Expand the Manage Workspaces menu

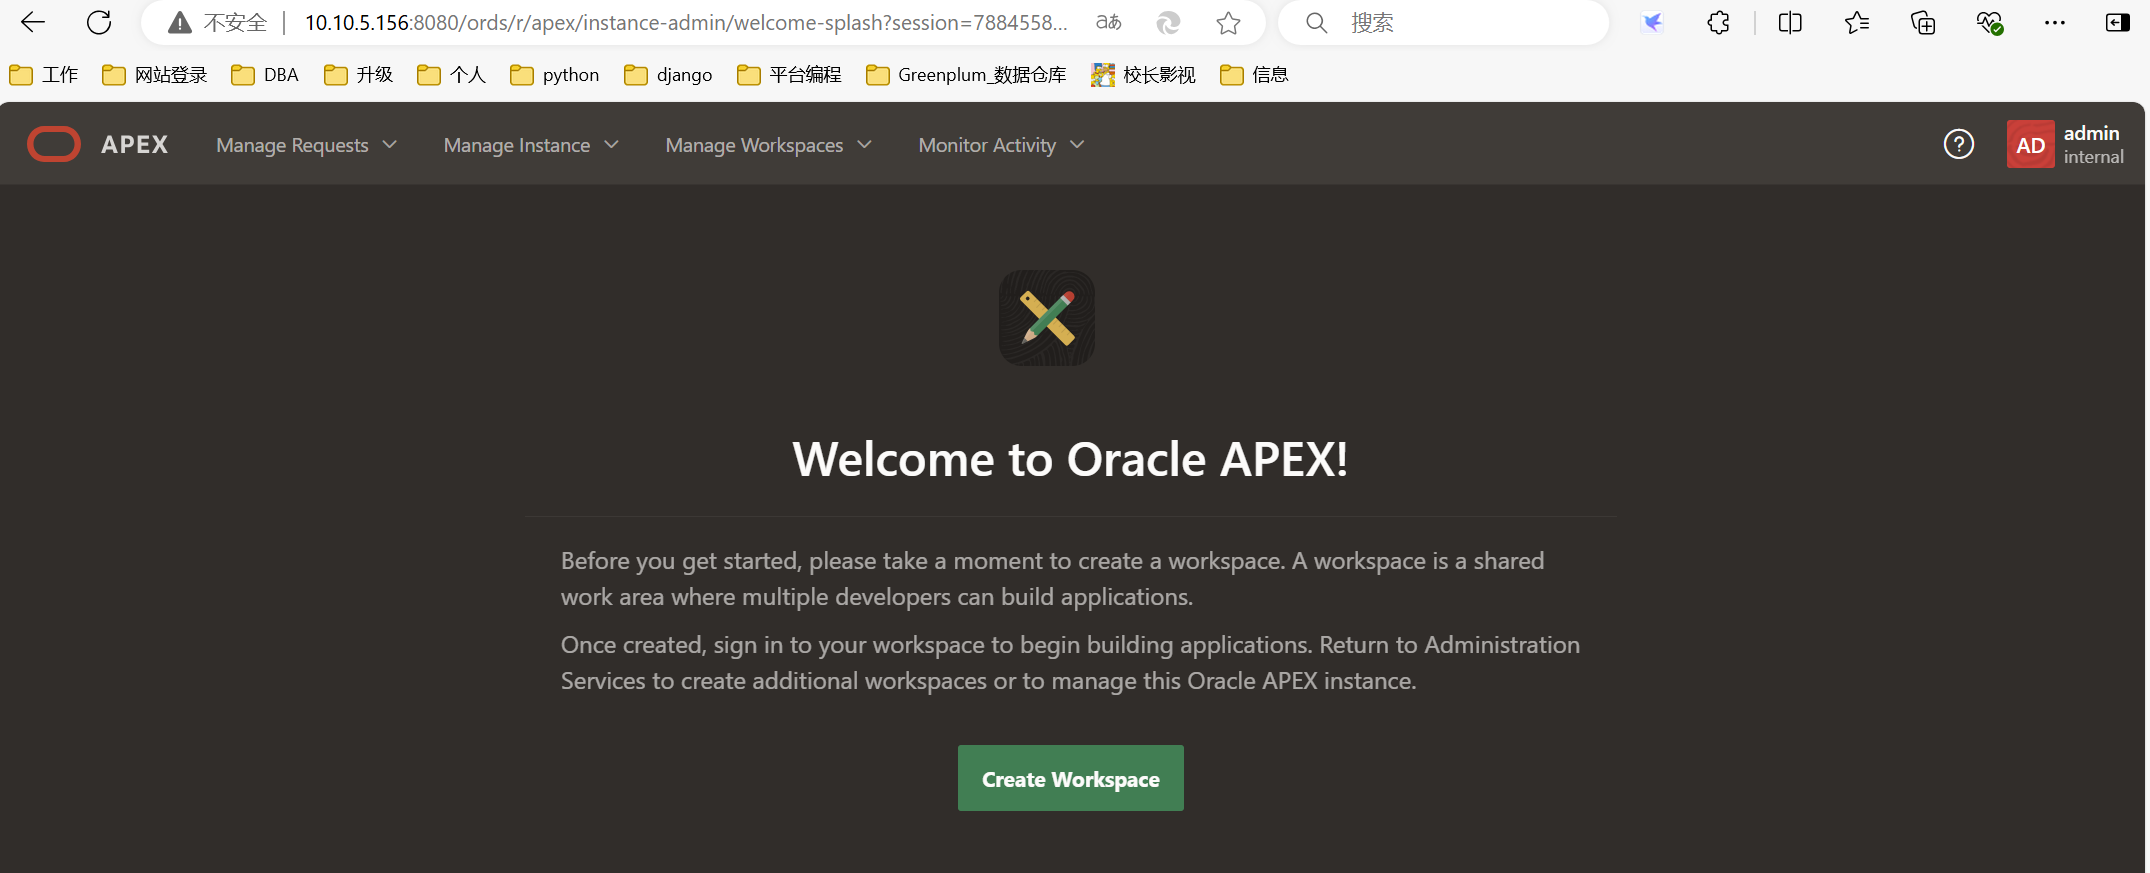pyautogui.click(x=769, y=145)
